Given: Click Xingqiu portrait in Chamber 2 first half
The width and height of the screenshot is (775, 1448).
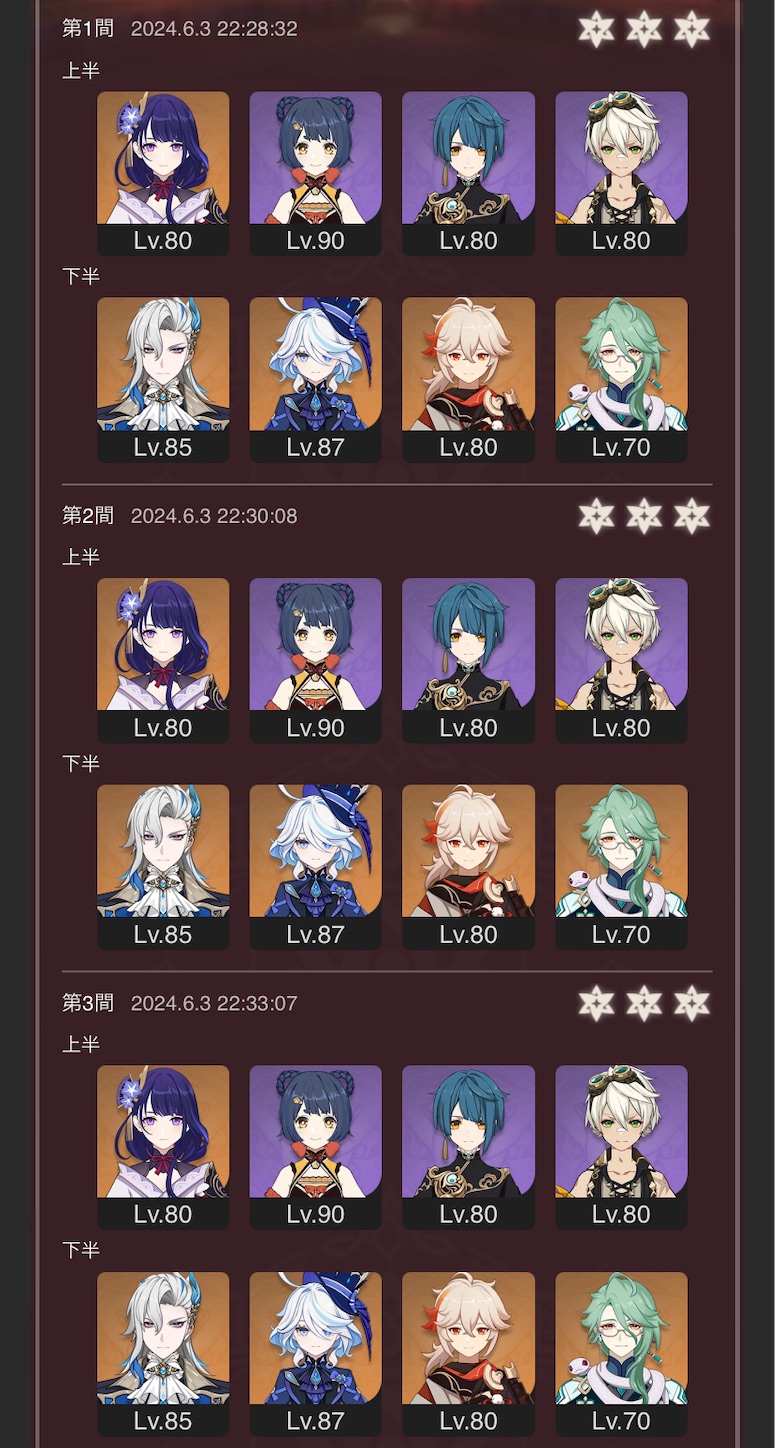Looking at the screenshot, I should [468, 660].
